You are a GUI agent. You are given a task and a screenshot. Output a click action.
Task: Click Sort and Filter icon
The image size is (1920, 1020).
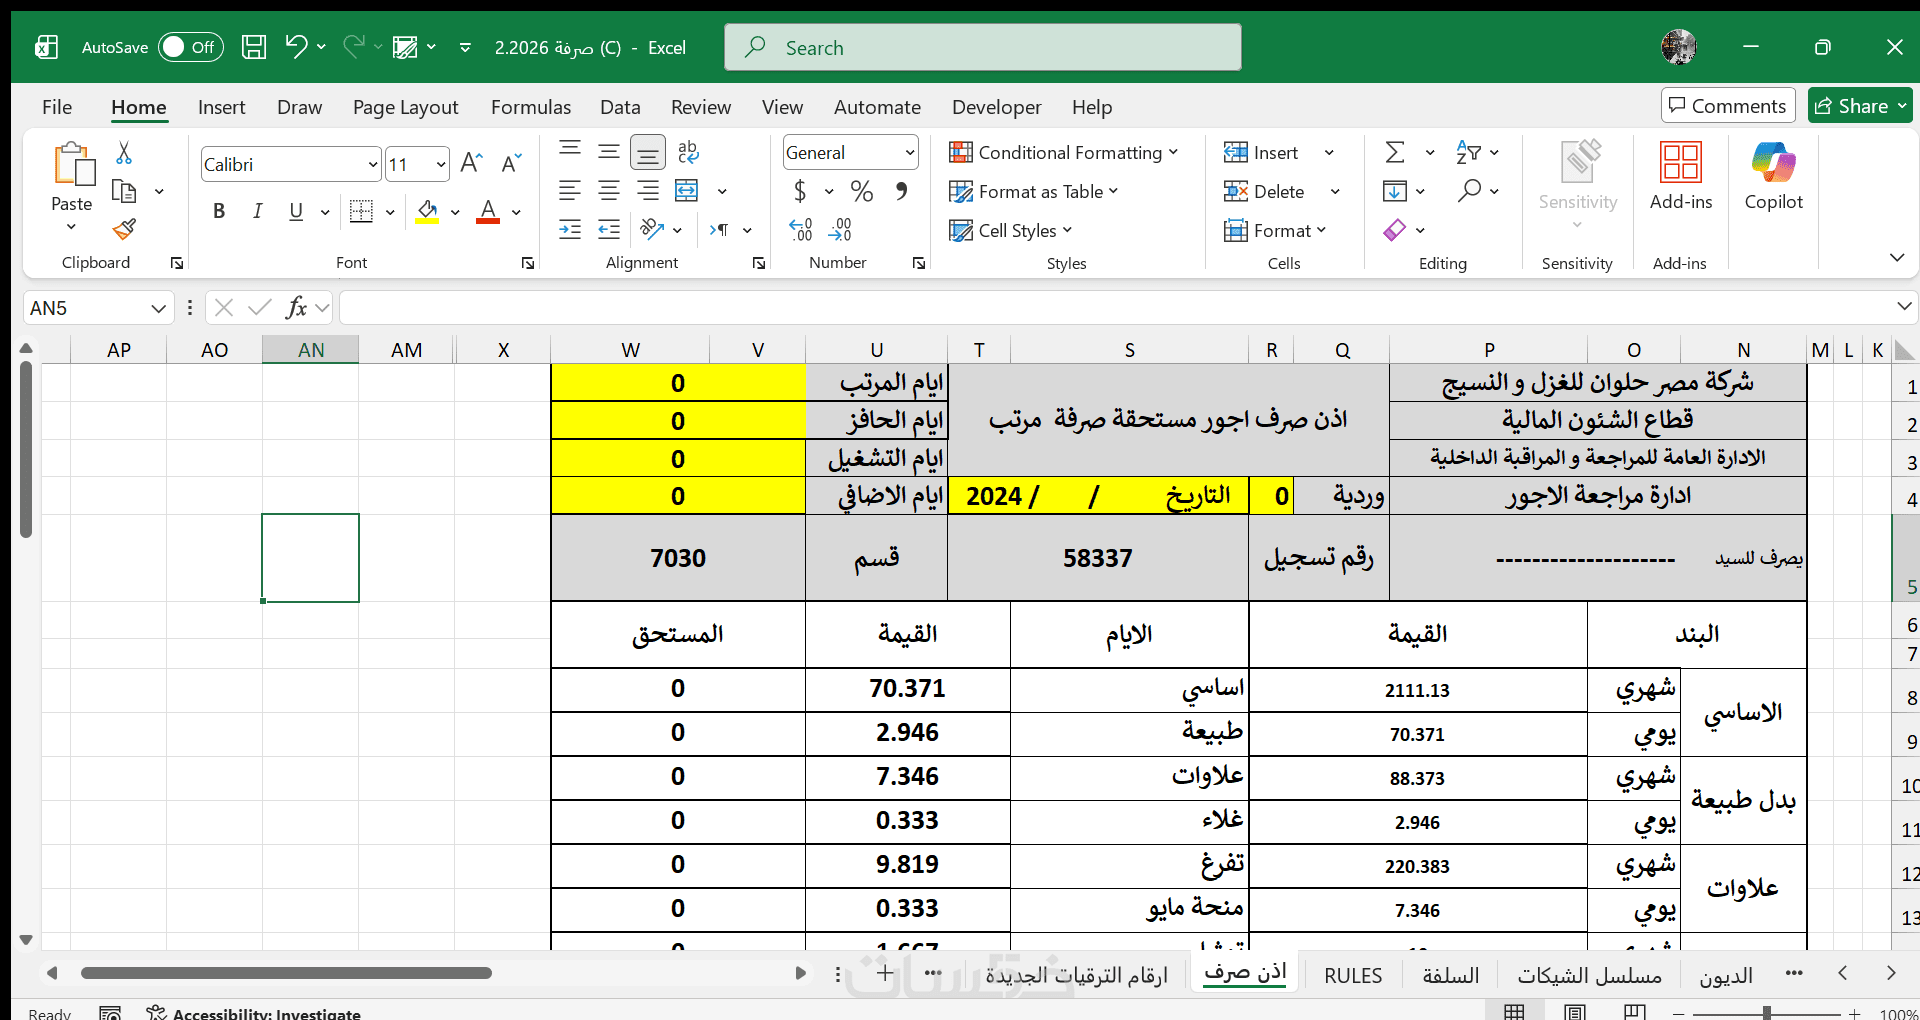click(x=1468, y=152)
